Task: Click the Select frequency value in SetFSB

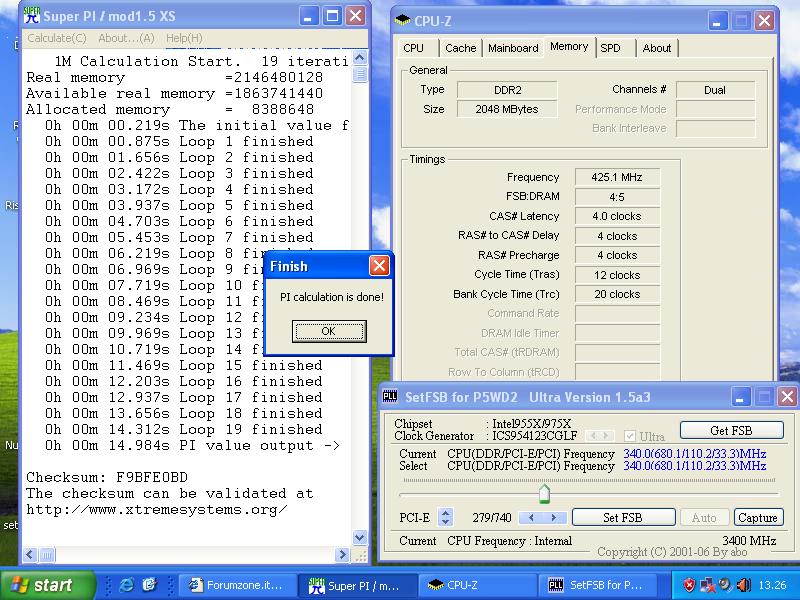Action: pyautogui.click(x=694, y=466)
